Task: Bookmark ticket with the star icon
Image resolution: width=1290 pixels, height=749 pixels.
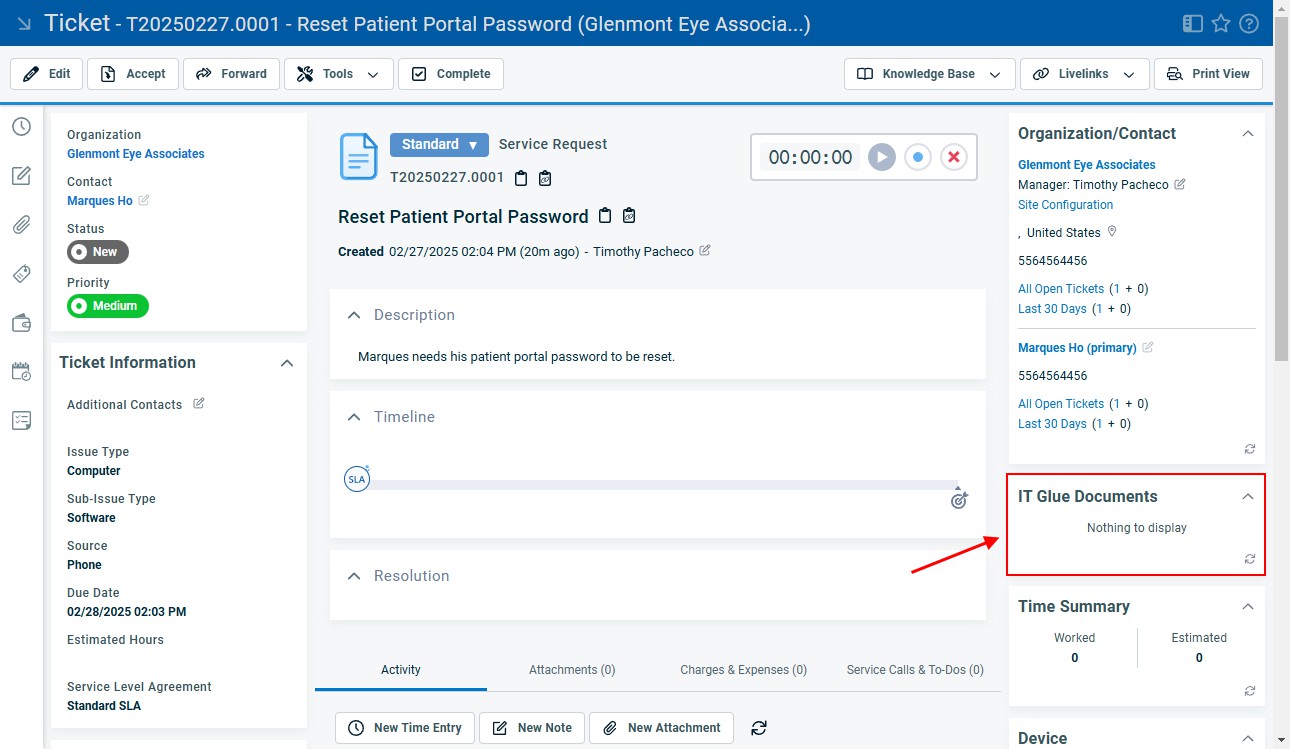Action: [x=1220, y=24]
